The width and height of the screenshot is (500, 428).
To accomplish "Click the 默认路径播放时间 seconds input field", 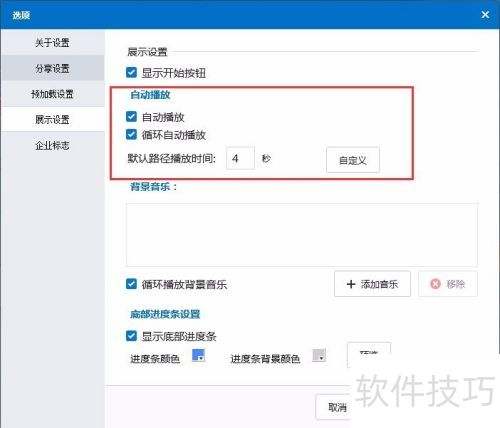I will (x=240, y=158).
